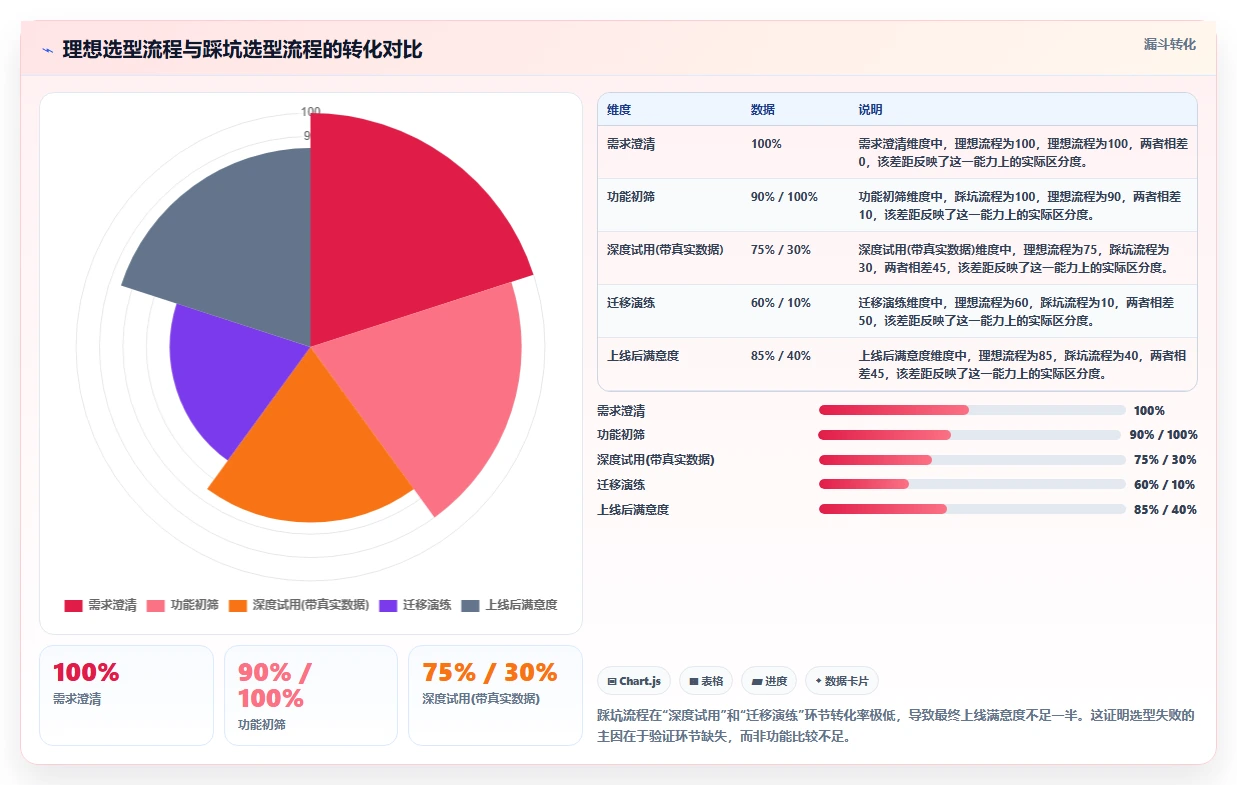Screen dimensions: 1237x785
Task: Click the 迁移演练 description in the table
Action: pos(1016,312)
